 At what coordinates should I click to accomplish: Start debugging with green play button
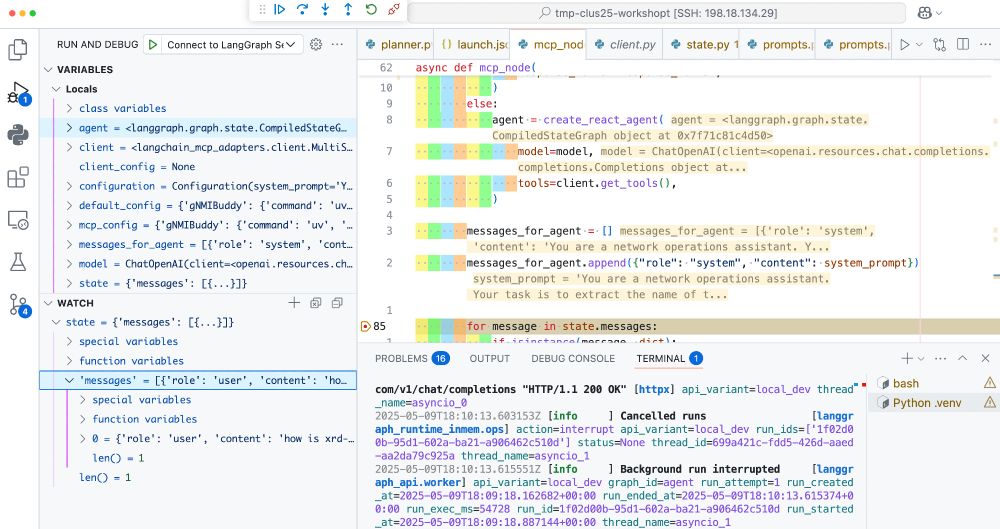click(152, 44)
